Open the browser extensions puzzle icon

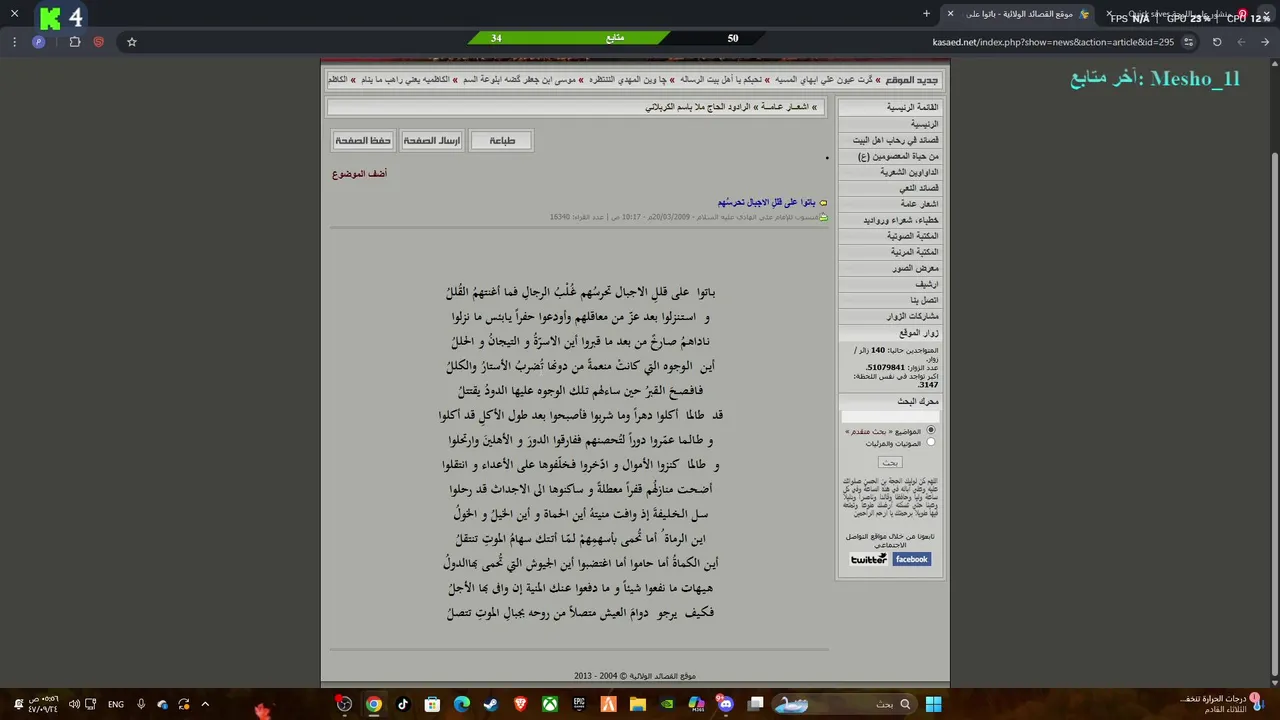pyautogui.click(x=75, y=42)
